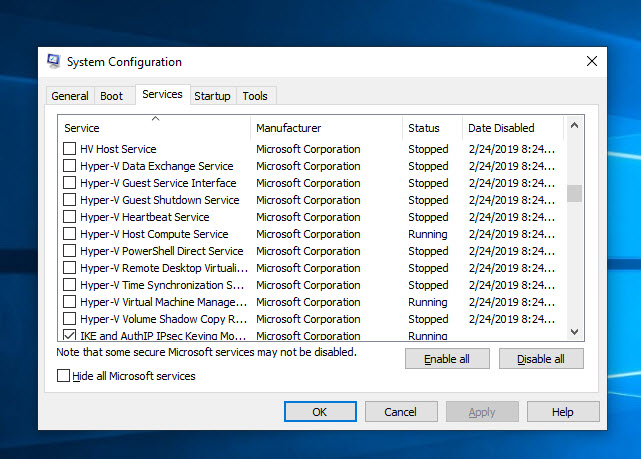Switch to the Boot tab
Screen dimensions: 641x459
point(112,96)
